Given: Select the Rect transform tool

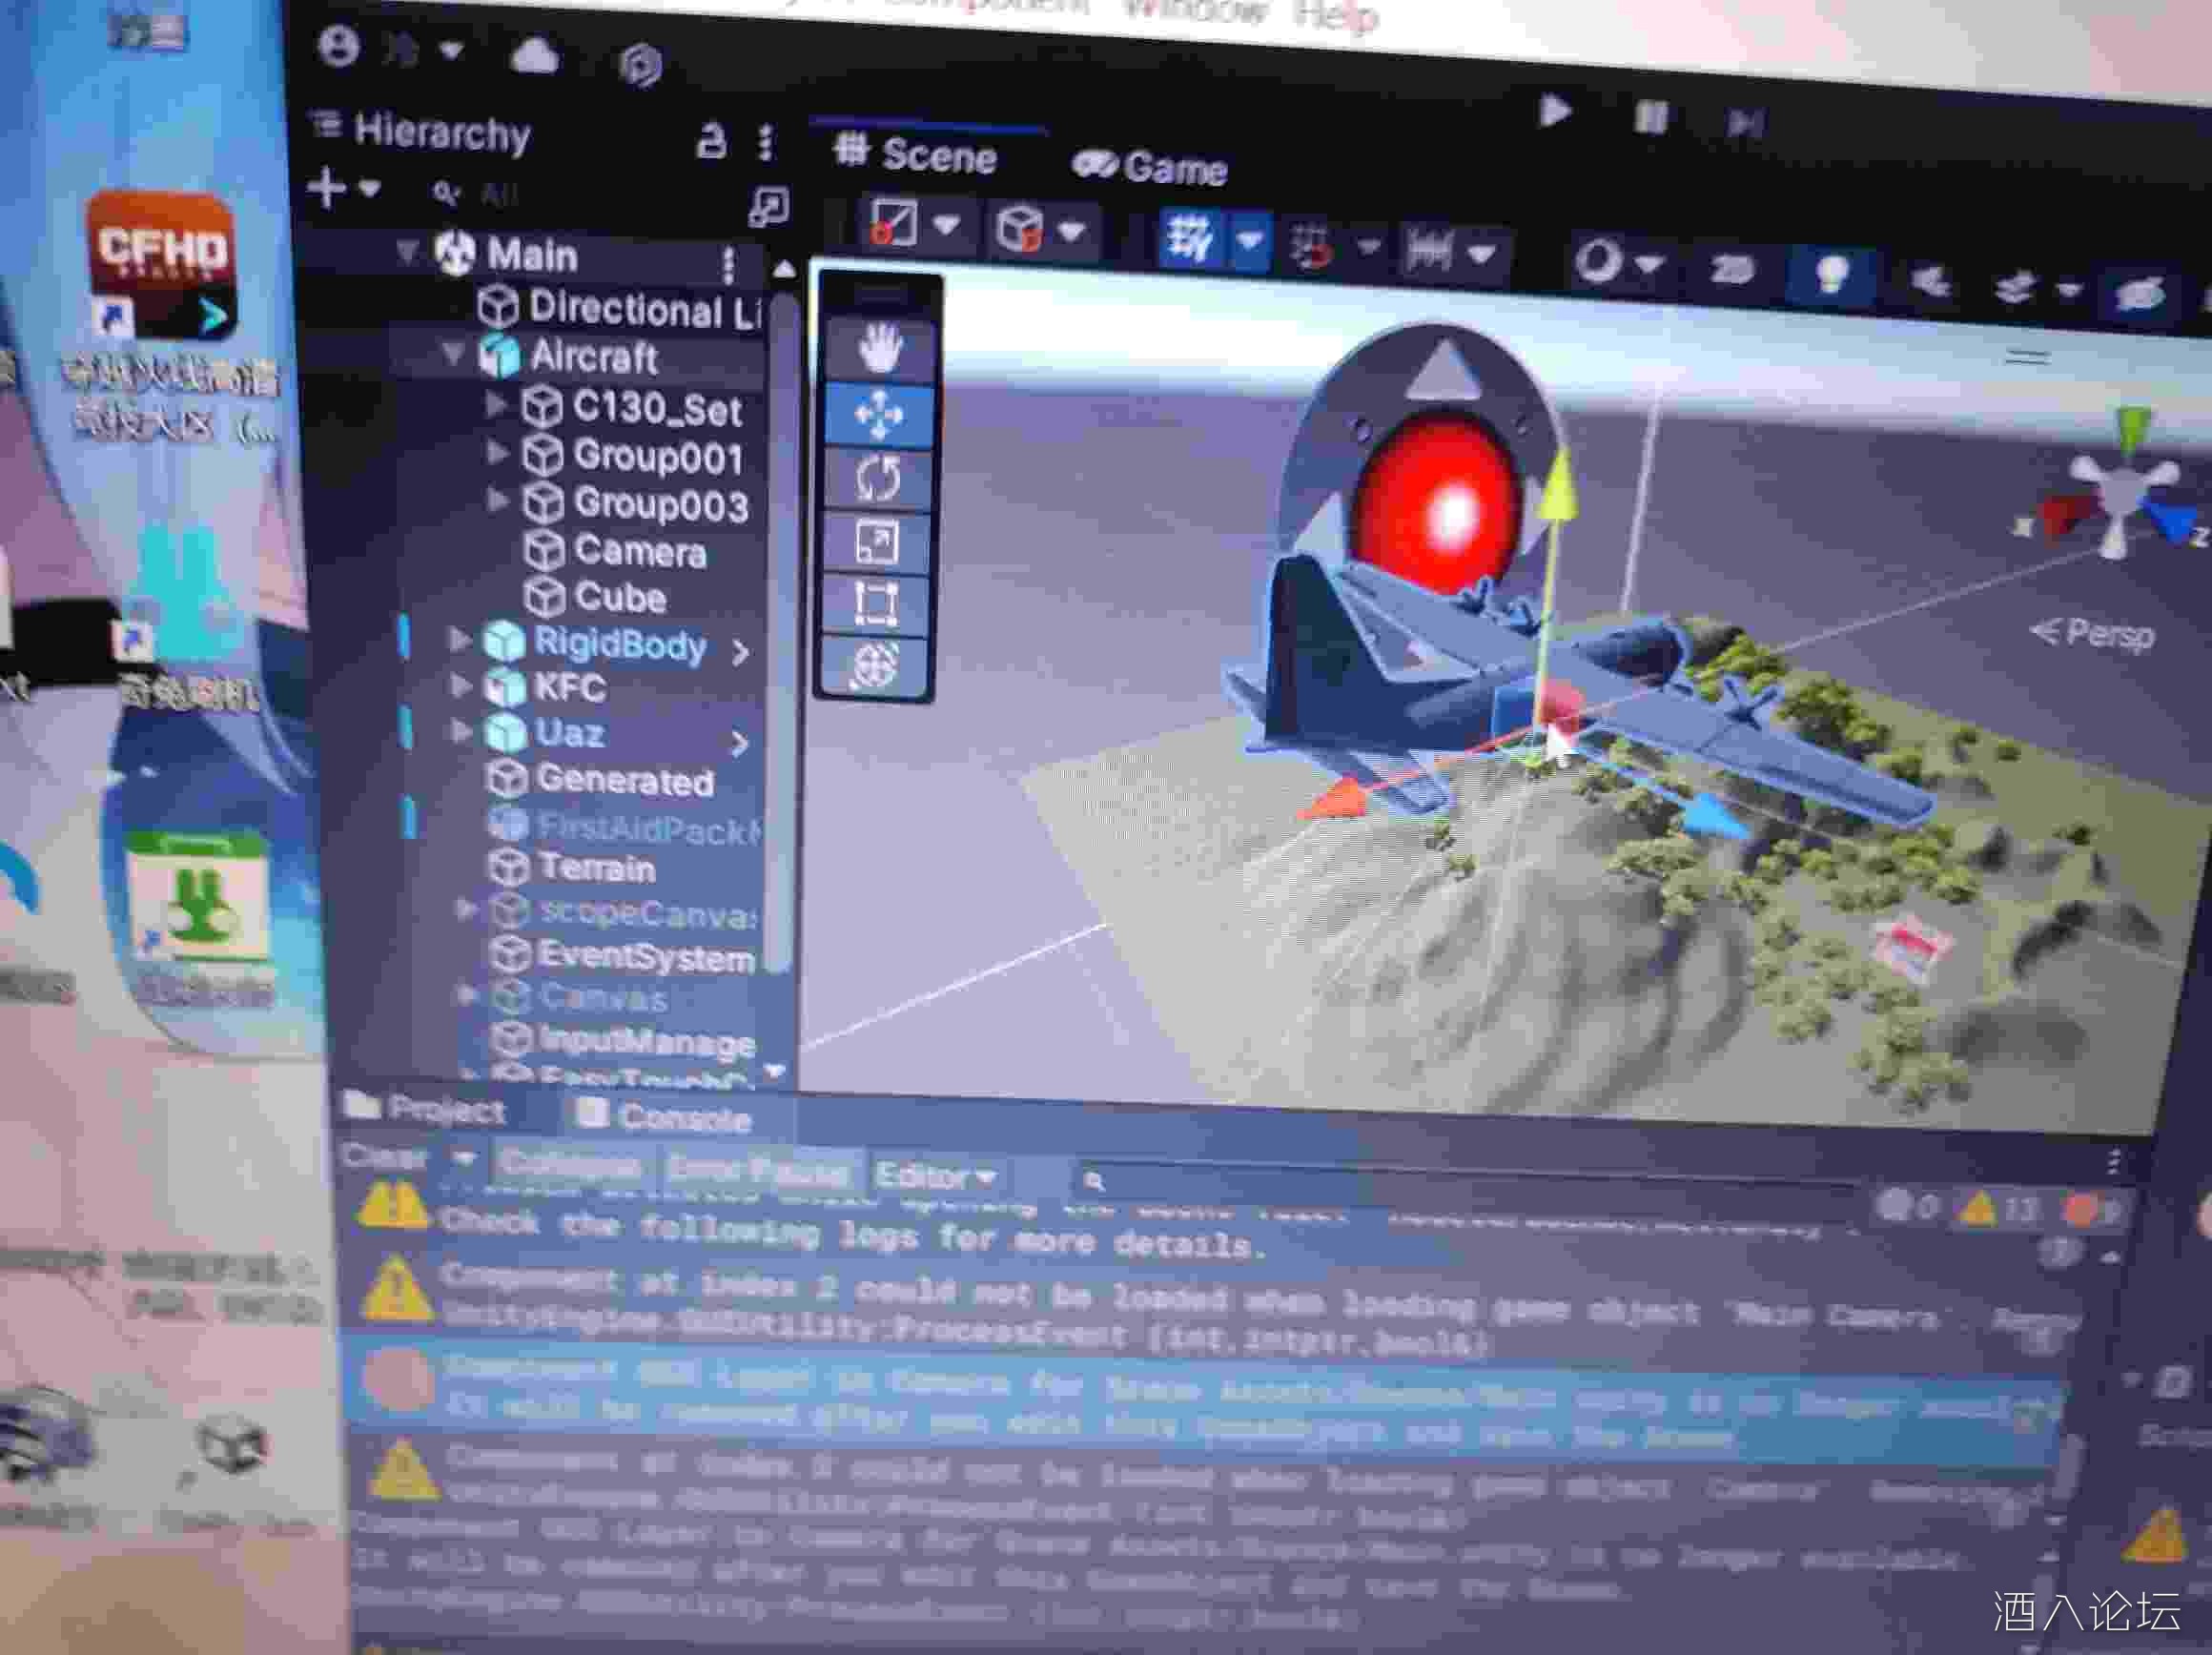Looking at the screenshot, I should 876,604.
